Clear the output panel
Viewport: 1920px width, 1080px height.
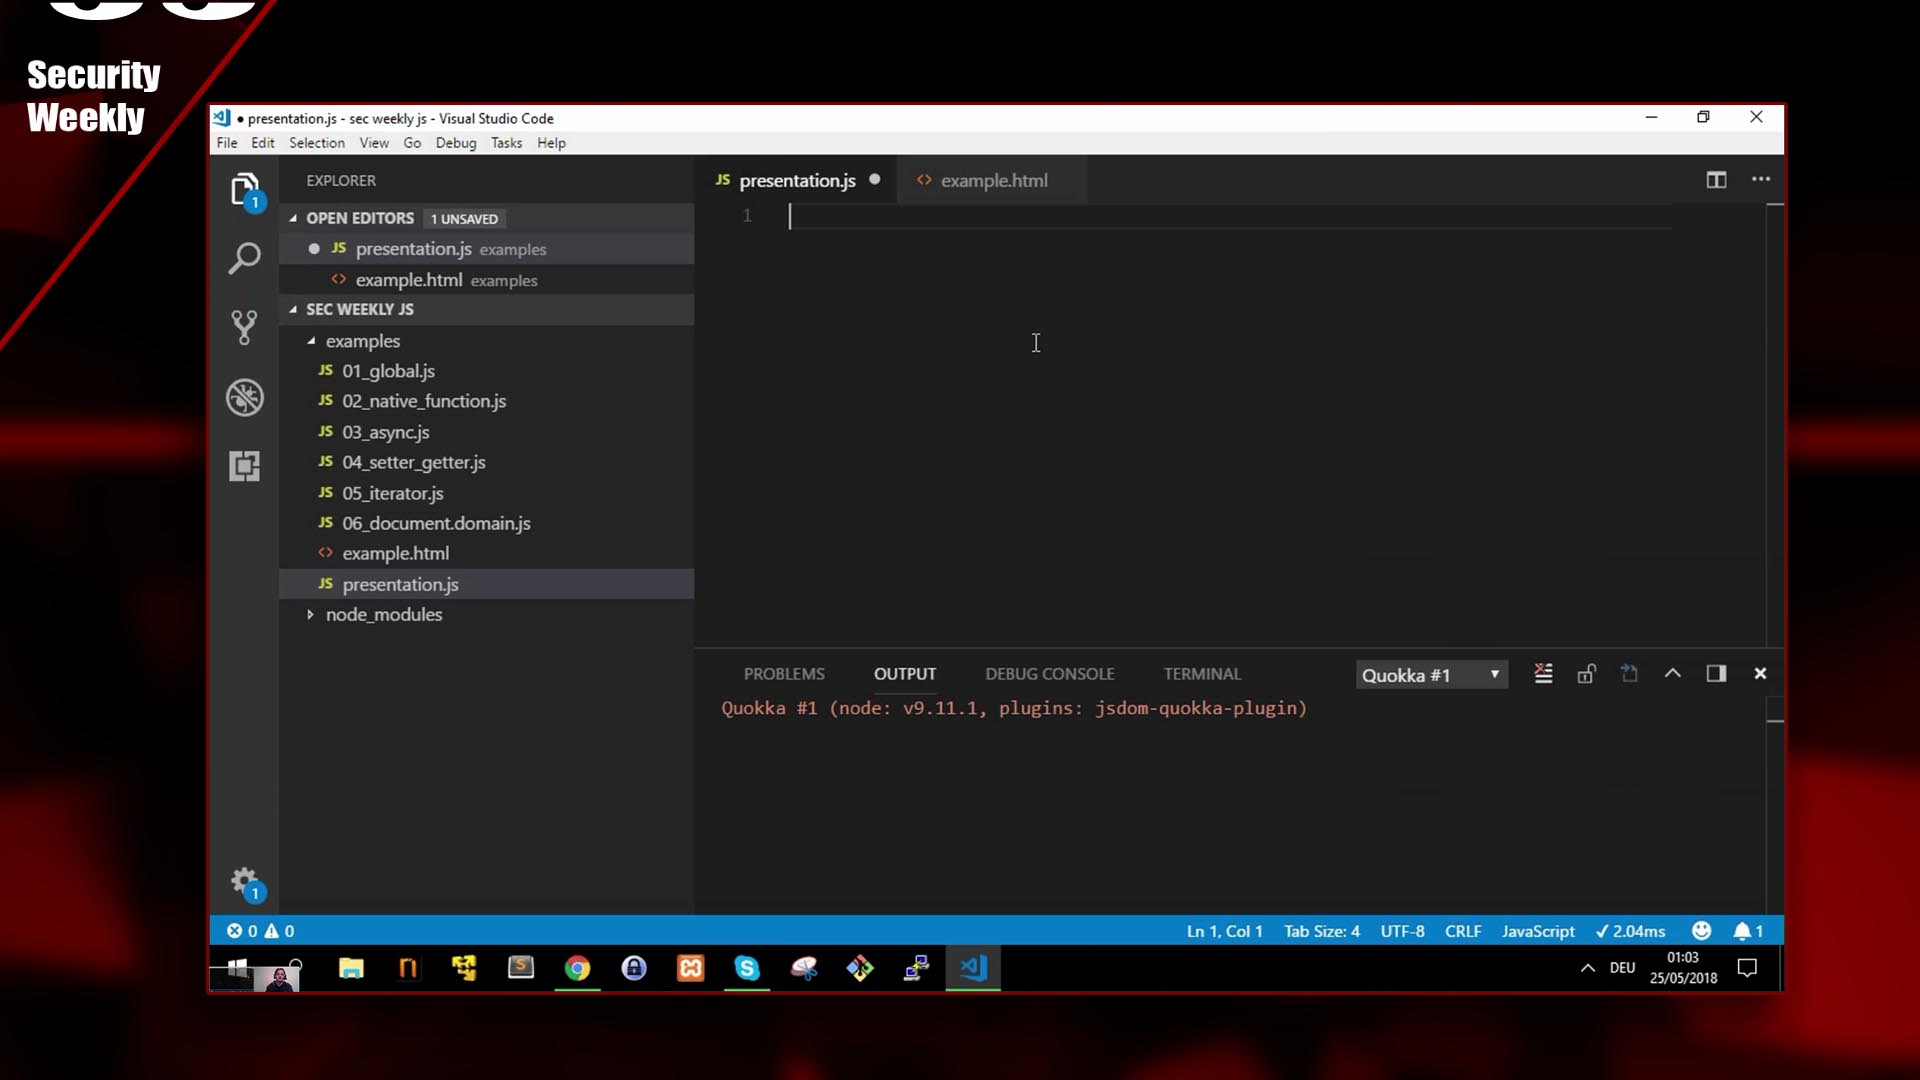(1543, 674)
